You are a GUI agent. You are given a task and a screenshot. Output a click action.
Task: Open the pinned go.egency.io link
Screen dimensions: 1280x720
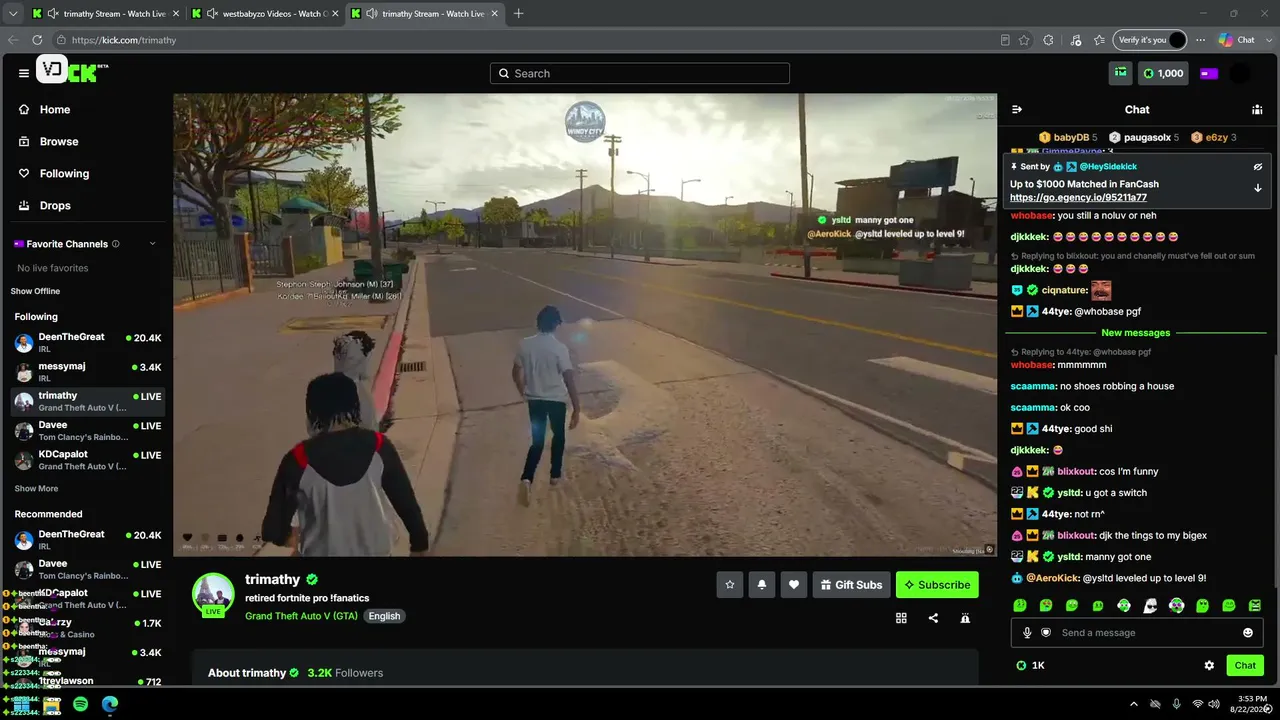click(x=1078, y=198)
